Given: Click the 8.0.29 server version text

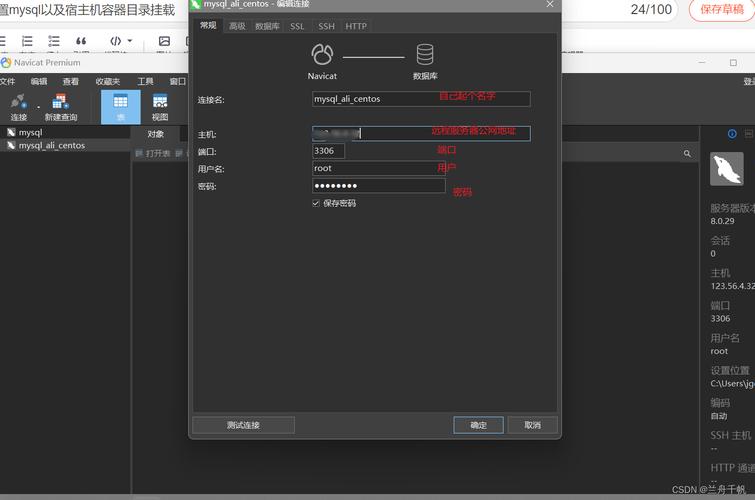Looking at the screenshot, I should click(x=722, y=221).
